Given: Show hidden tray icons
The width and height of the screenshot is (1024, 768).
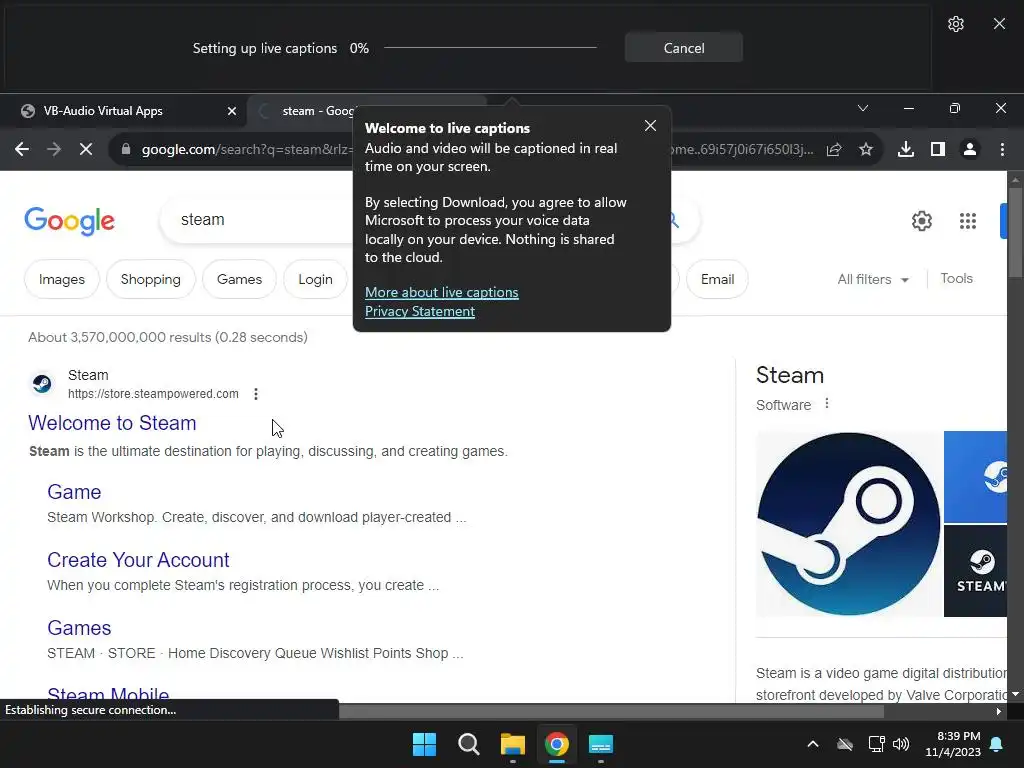Looking at the screenshot, I should click(812, 744).
